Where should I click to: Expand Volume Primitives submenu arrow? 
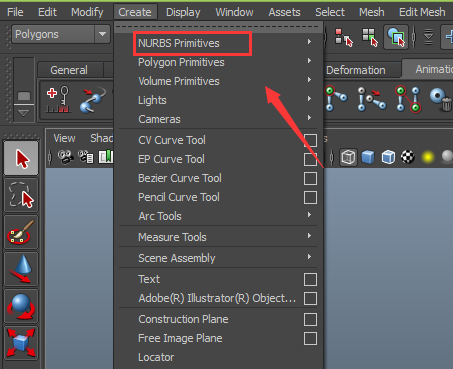click(x=309, y=80)
